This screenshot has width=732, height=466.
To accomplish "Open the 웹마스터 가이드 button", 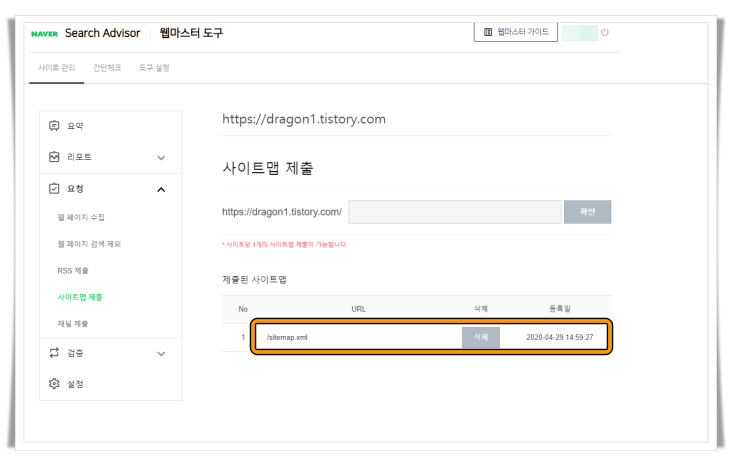I will click(x=515, y=32).
